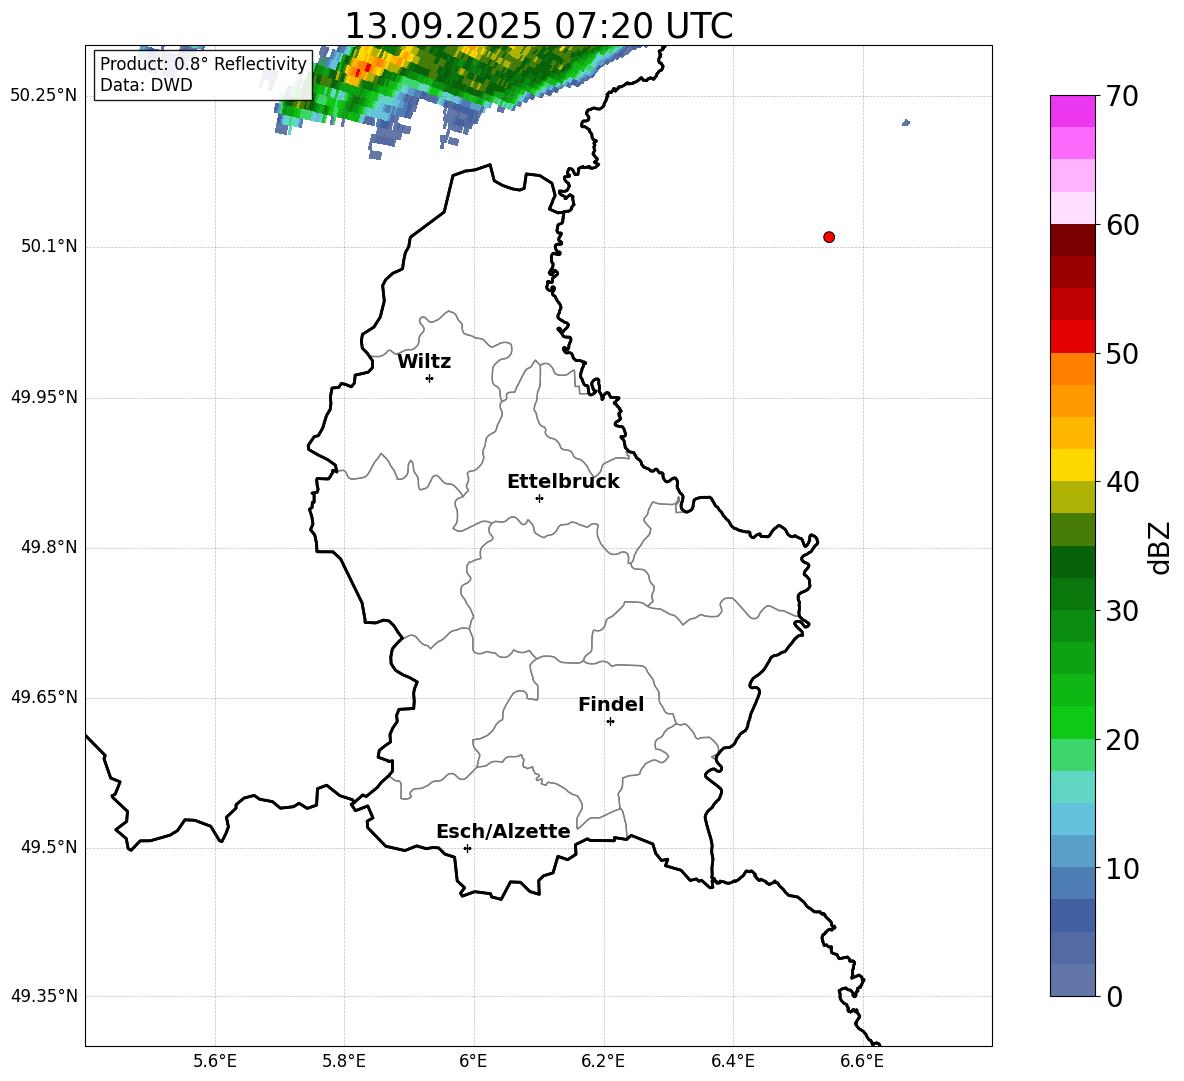Click the 30 colorbar tick label
1184x1081 pixels.
coord(1122,611)
